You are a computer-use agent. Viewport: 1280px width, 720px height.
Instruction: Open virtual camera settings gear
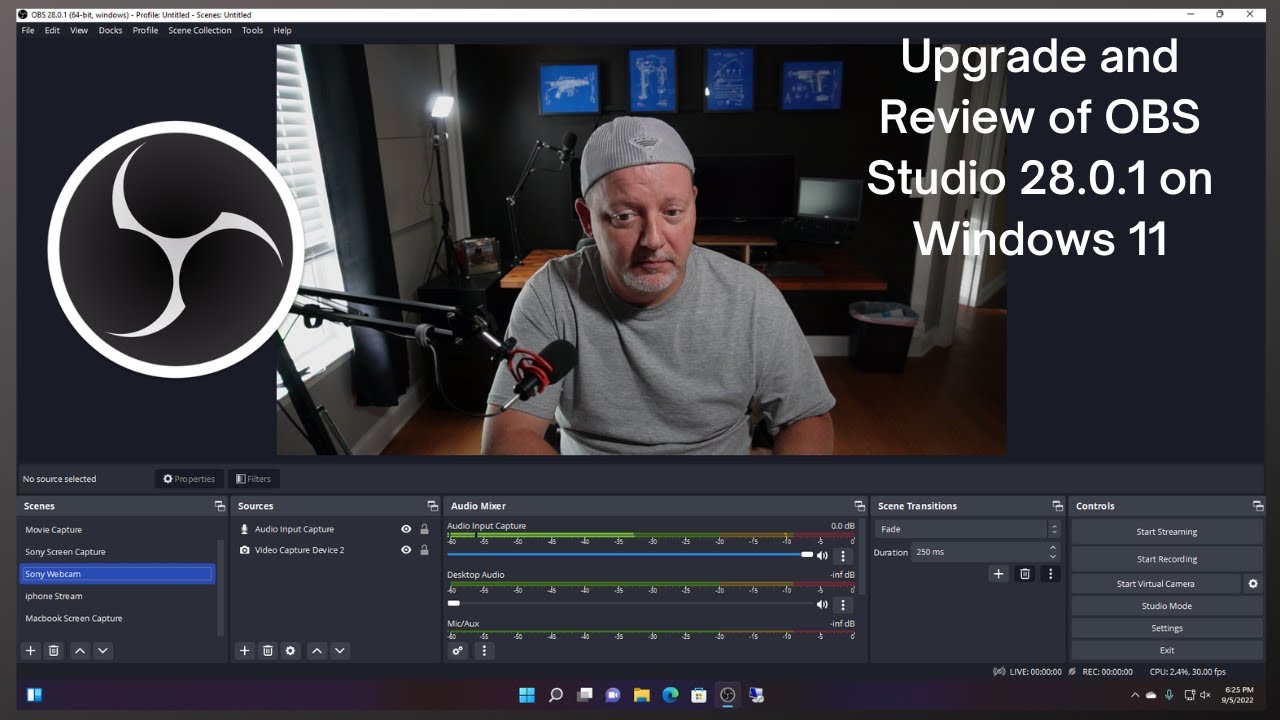point(1253,583)
